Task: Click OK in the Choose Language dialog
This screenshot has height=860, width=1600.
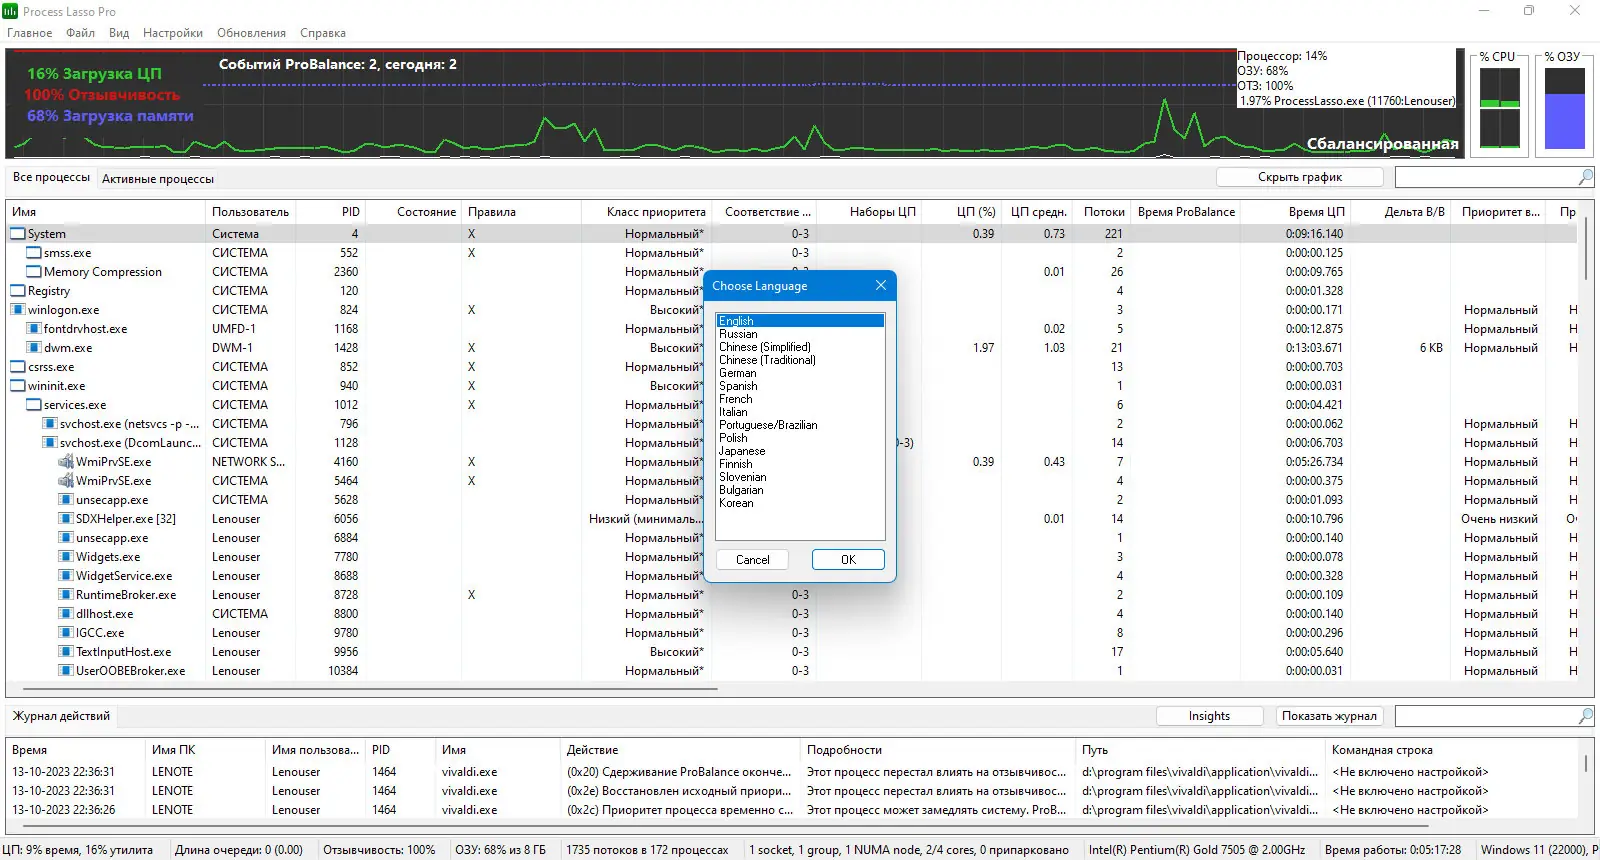Action: [x=848, y=560]
